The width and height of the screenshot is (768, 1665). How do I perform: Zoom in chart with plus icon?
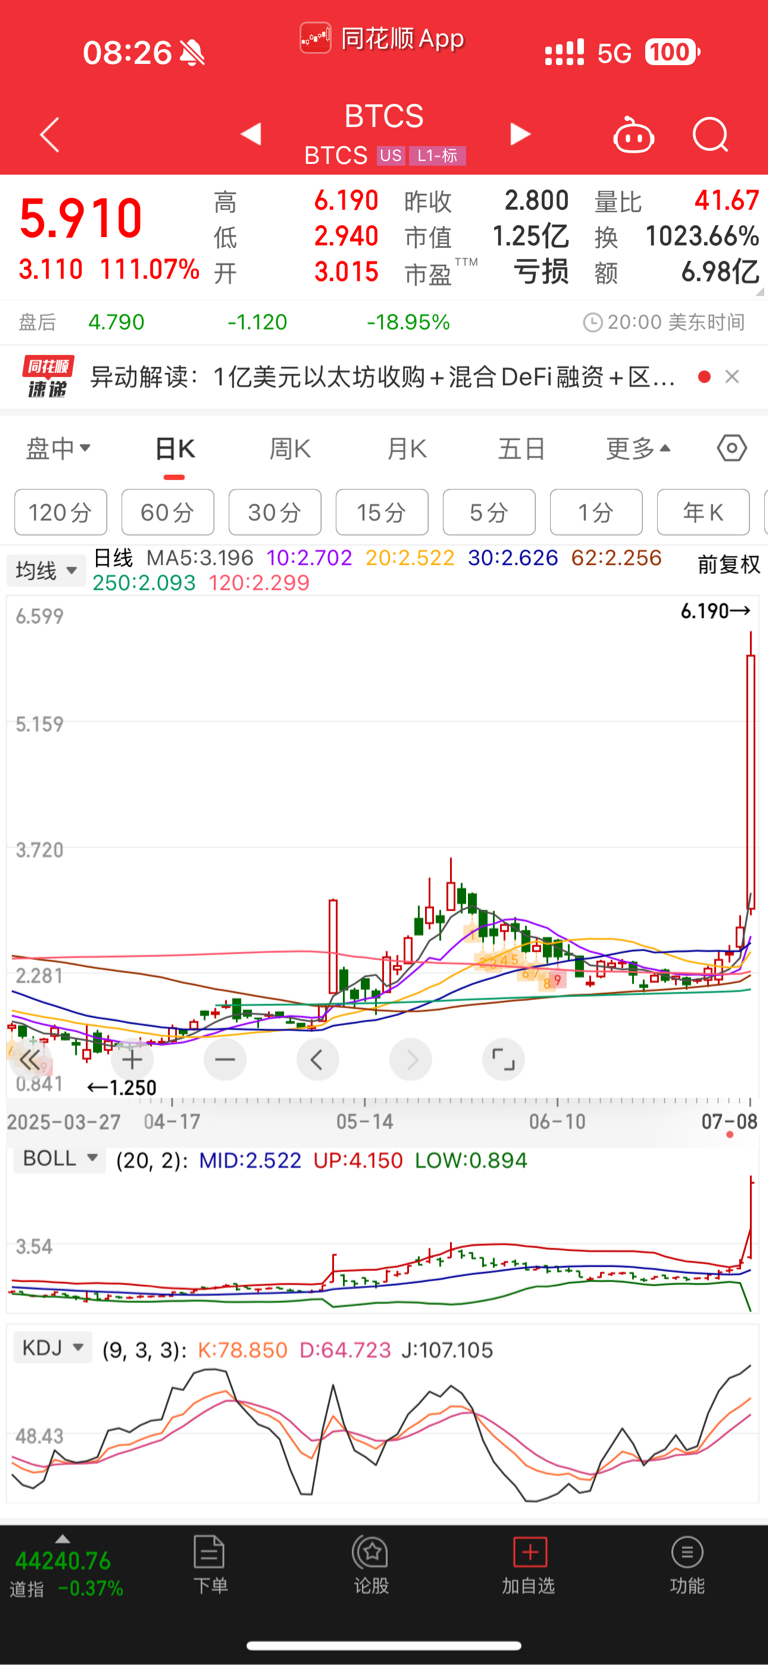coord(132,1060)
